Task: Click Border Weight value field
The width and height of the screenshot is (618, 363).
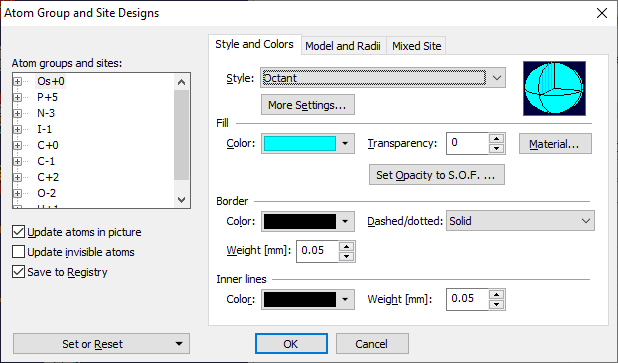Action: (x=317, y=251)
